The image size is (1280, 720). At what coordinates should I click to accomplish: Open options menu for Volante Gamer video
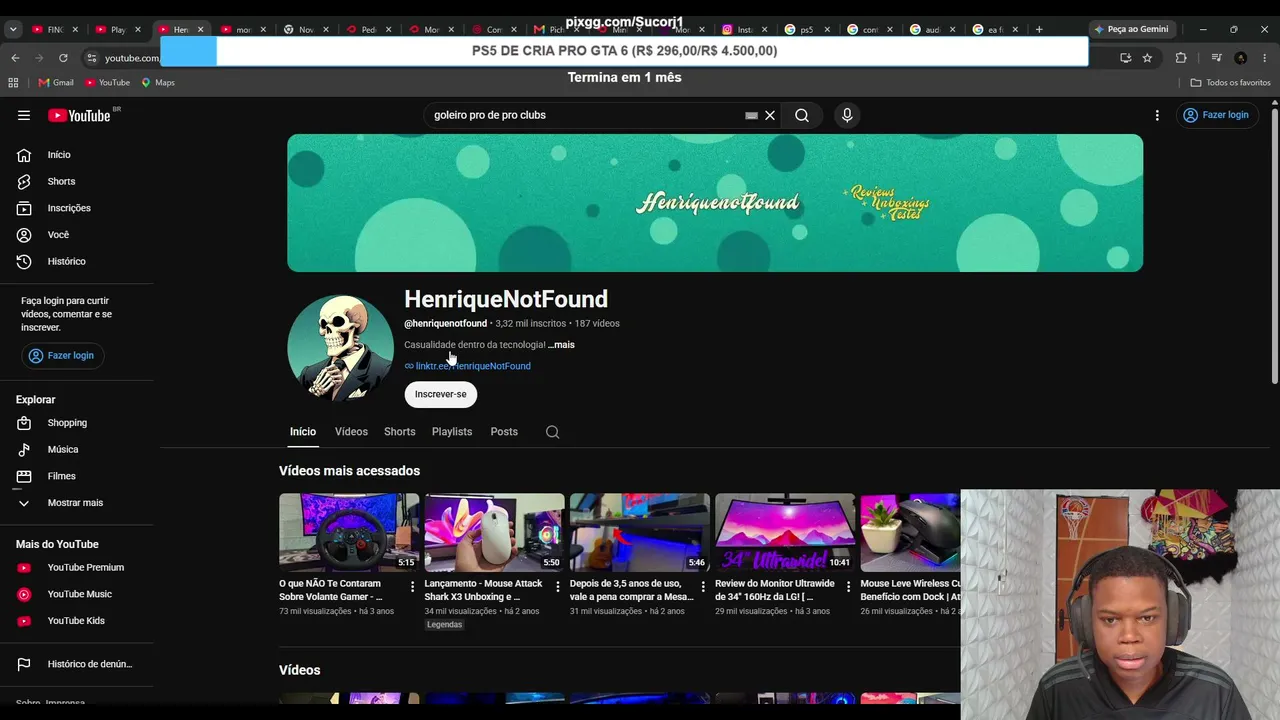coord(412,587)
